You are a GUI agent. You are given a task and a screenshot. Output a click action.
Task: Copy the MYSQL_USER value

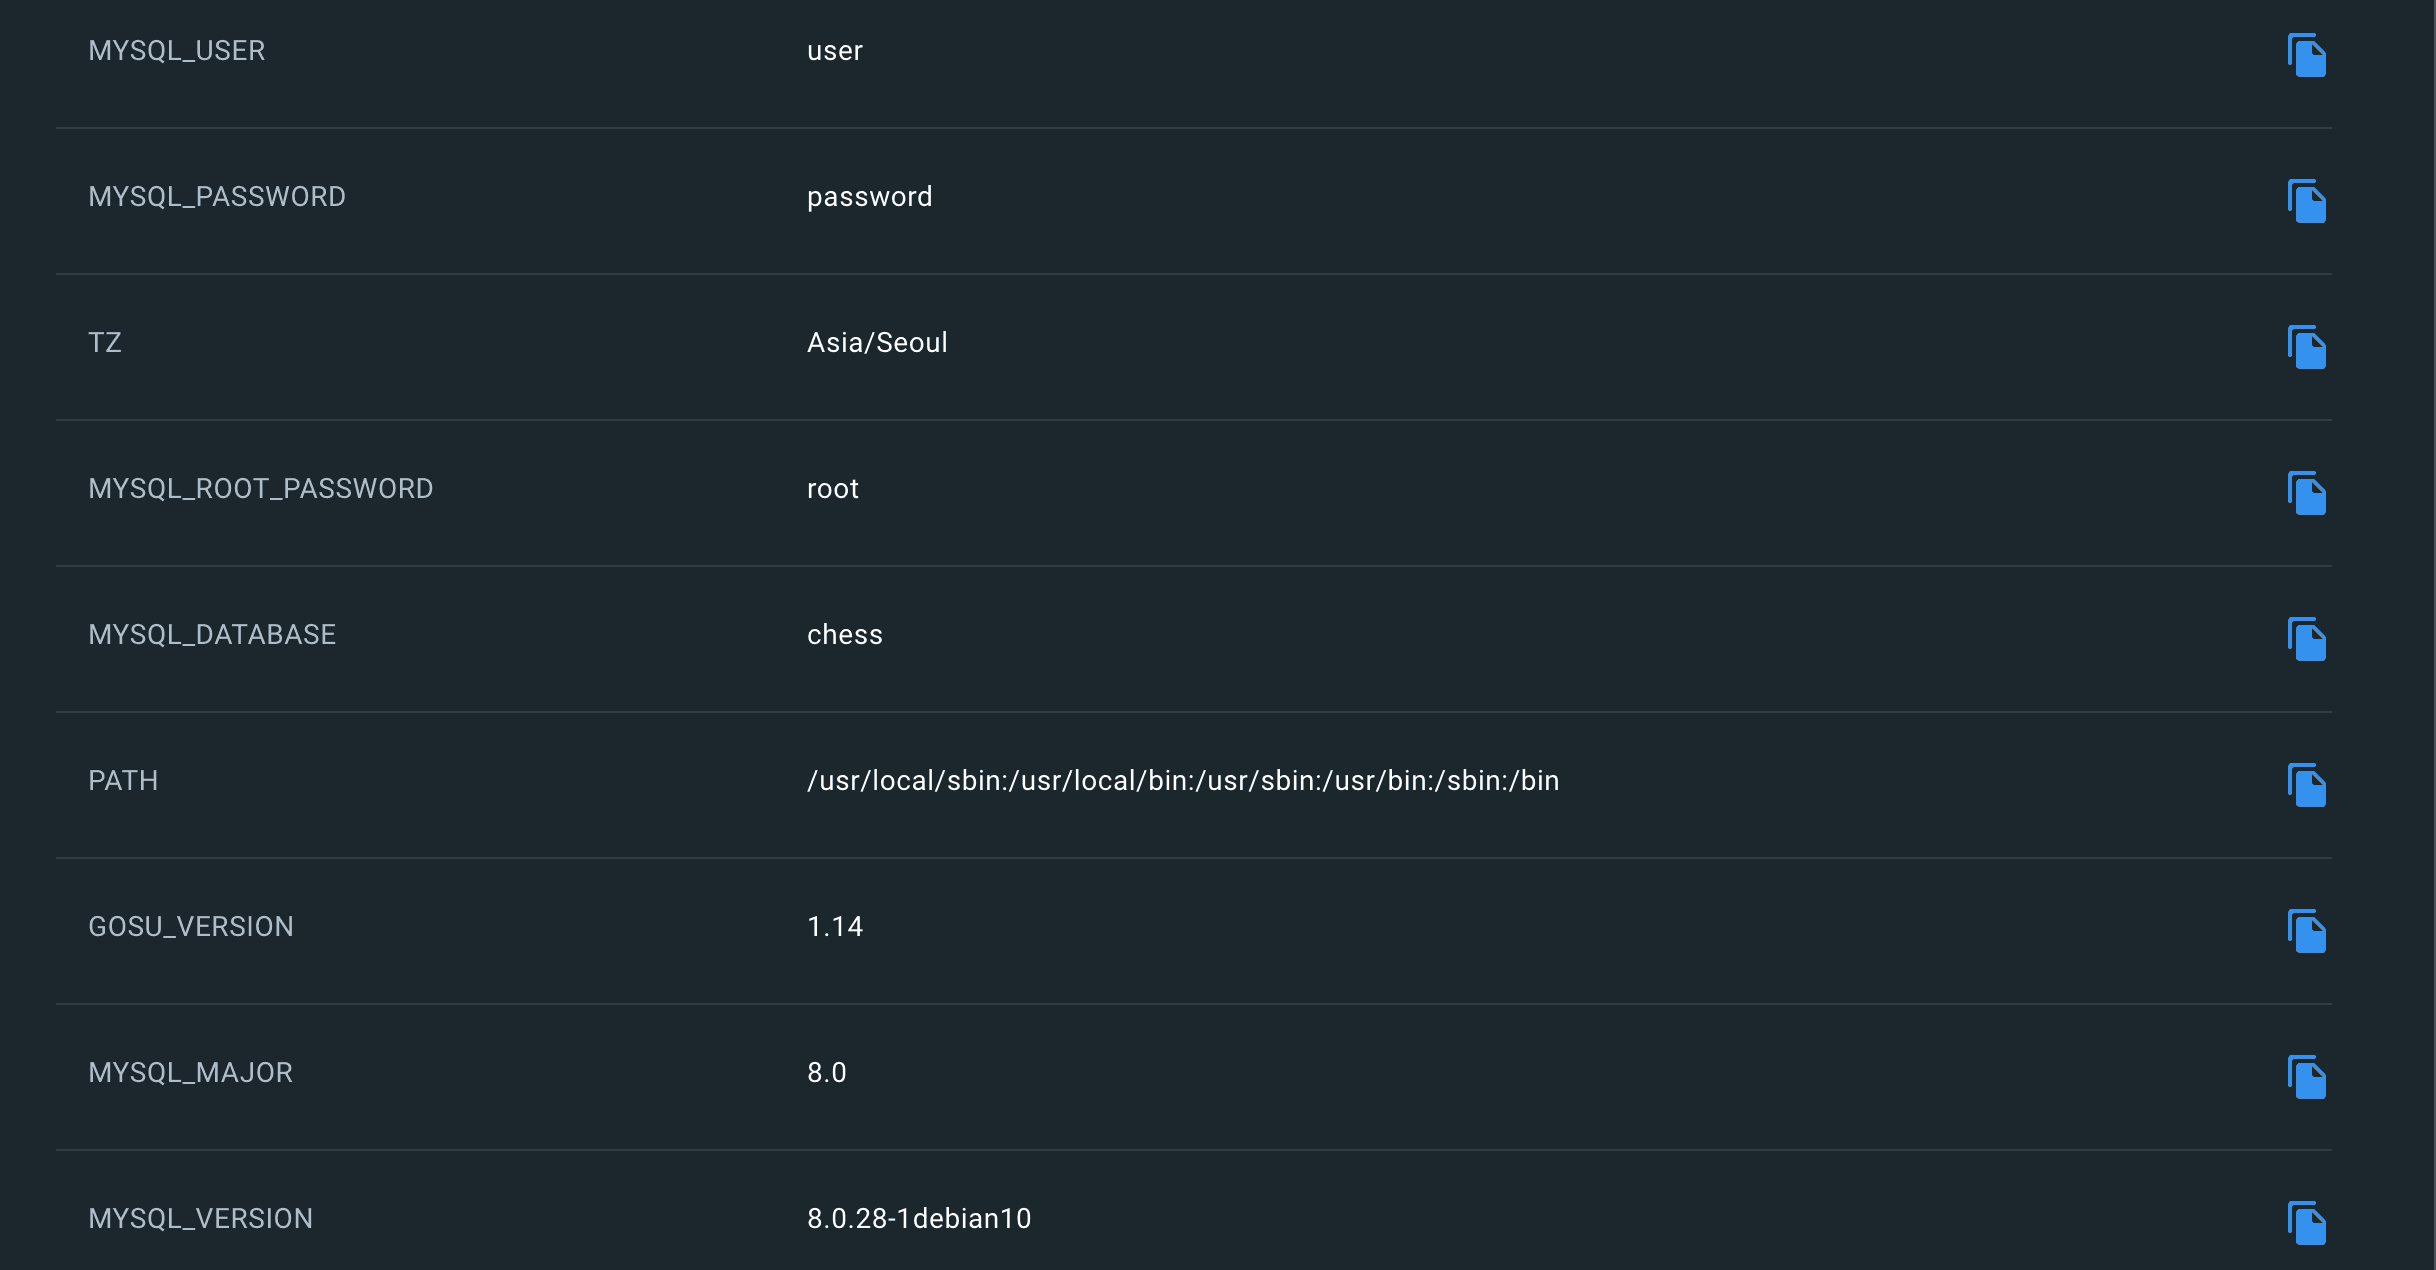click(2306, 55)
